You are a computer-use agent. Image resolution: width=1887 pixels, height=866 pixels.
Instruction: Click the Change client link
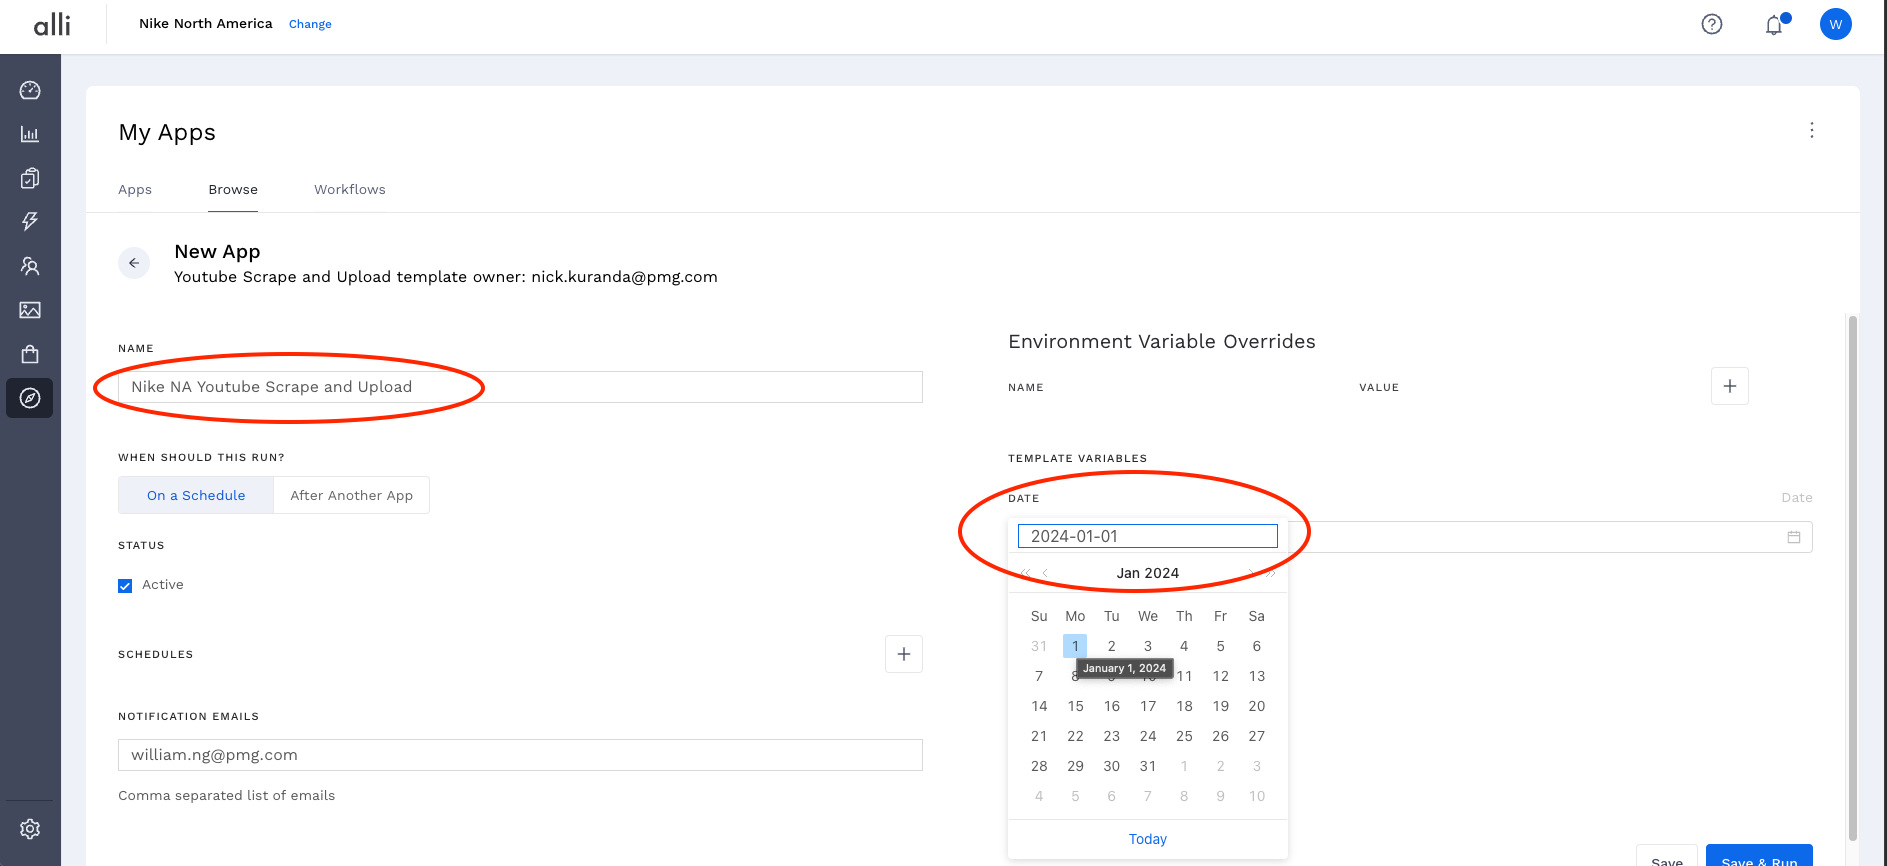tap(310, 24)
